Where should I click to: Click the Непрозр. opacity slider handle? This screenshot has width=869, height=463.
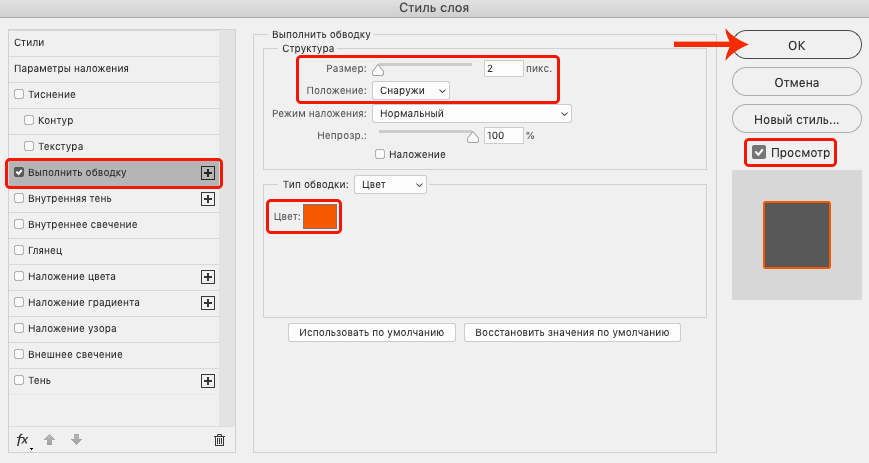point(473,137)
